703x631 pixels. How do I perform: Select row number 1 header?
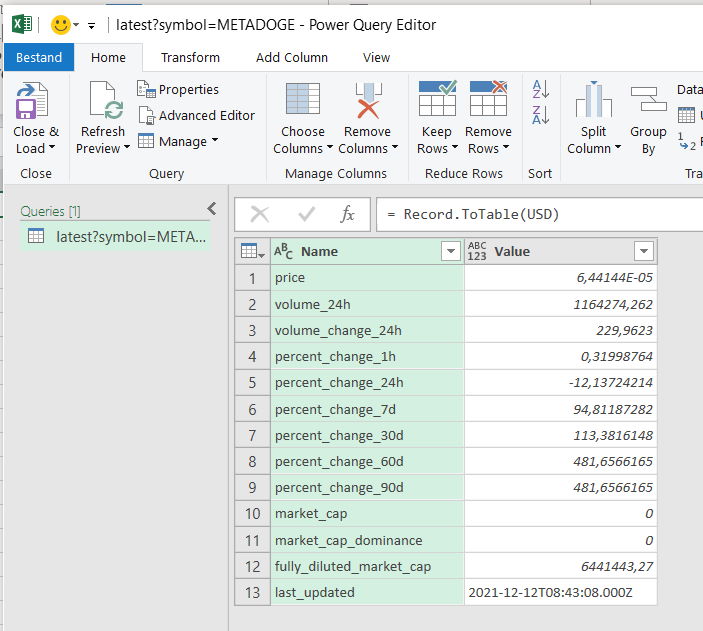[x=252, y=278]
